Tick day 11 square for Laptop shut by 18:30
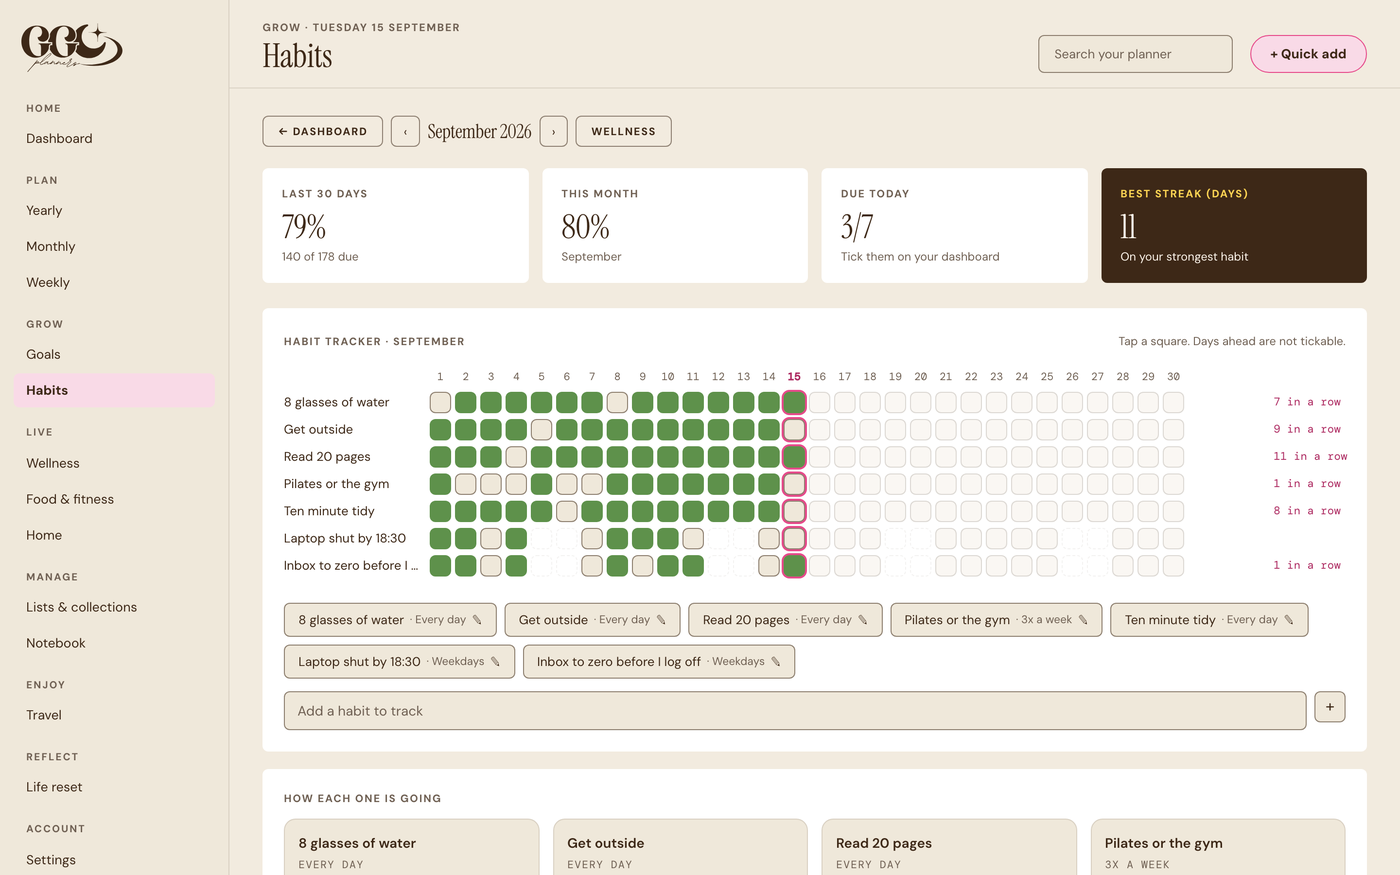Viewport: 1400px width, 875px height. coord(693,538)
